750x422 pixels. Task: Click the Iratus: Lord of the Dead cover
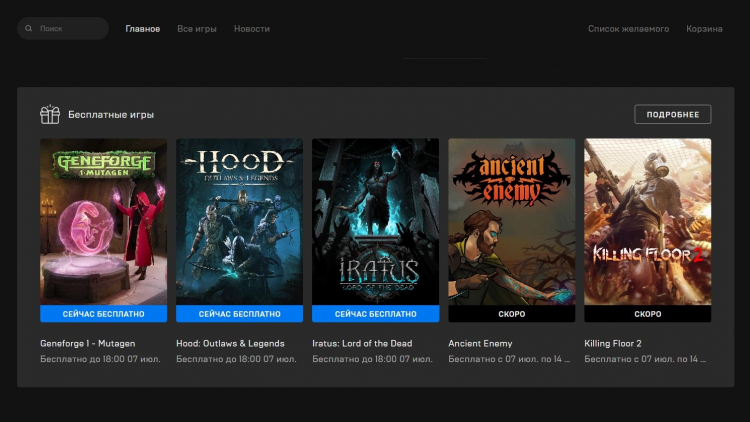[375, 221]
